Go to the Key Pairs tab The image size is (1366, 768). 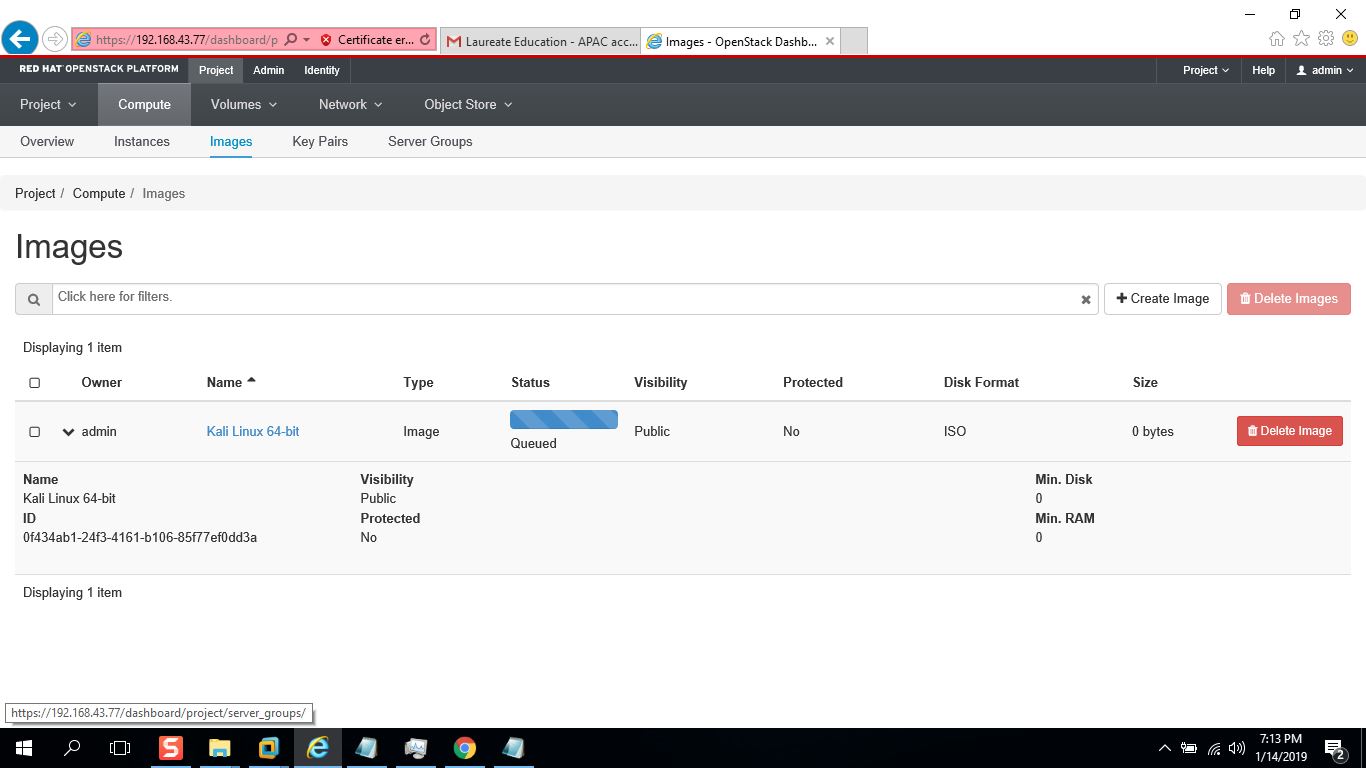[x=320, y=141]
